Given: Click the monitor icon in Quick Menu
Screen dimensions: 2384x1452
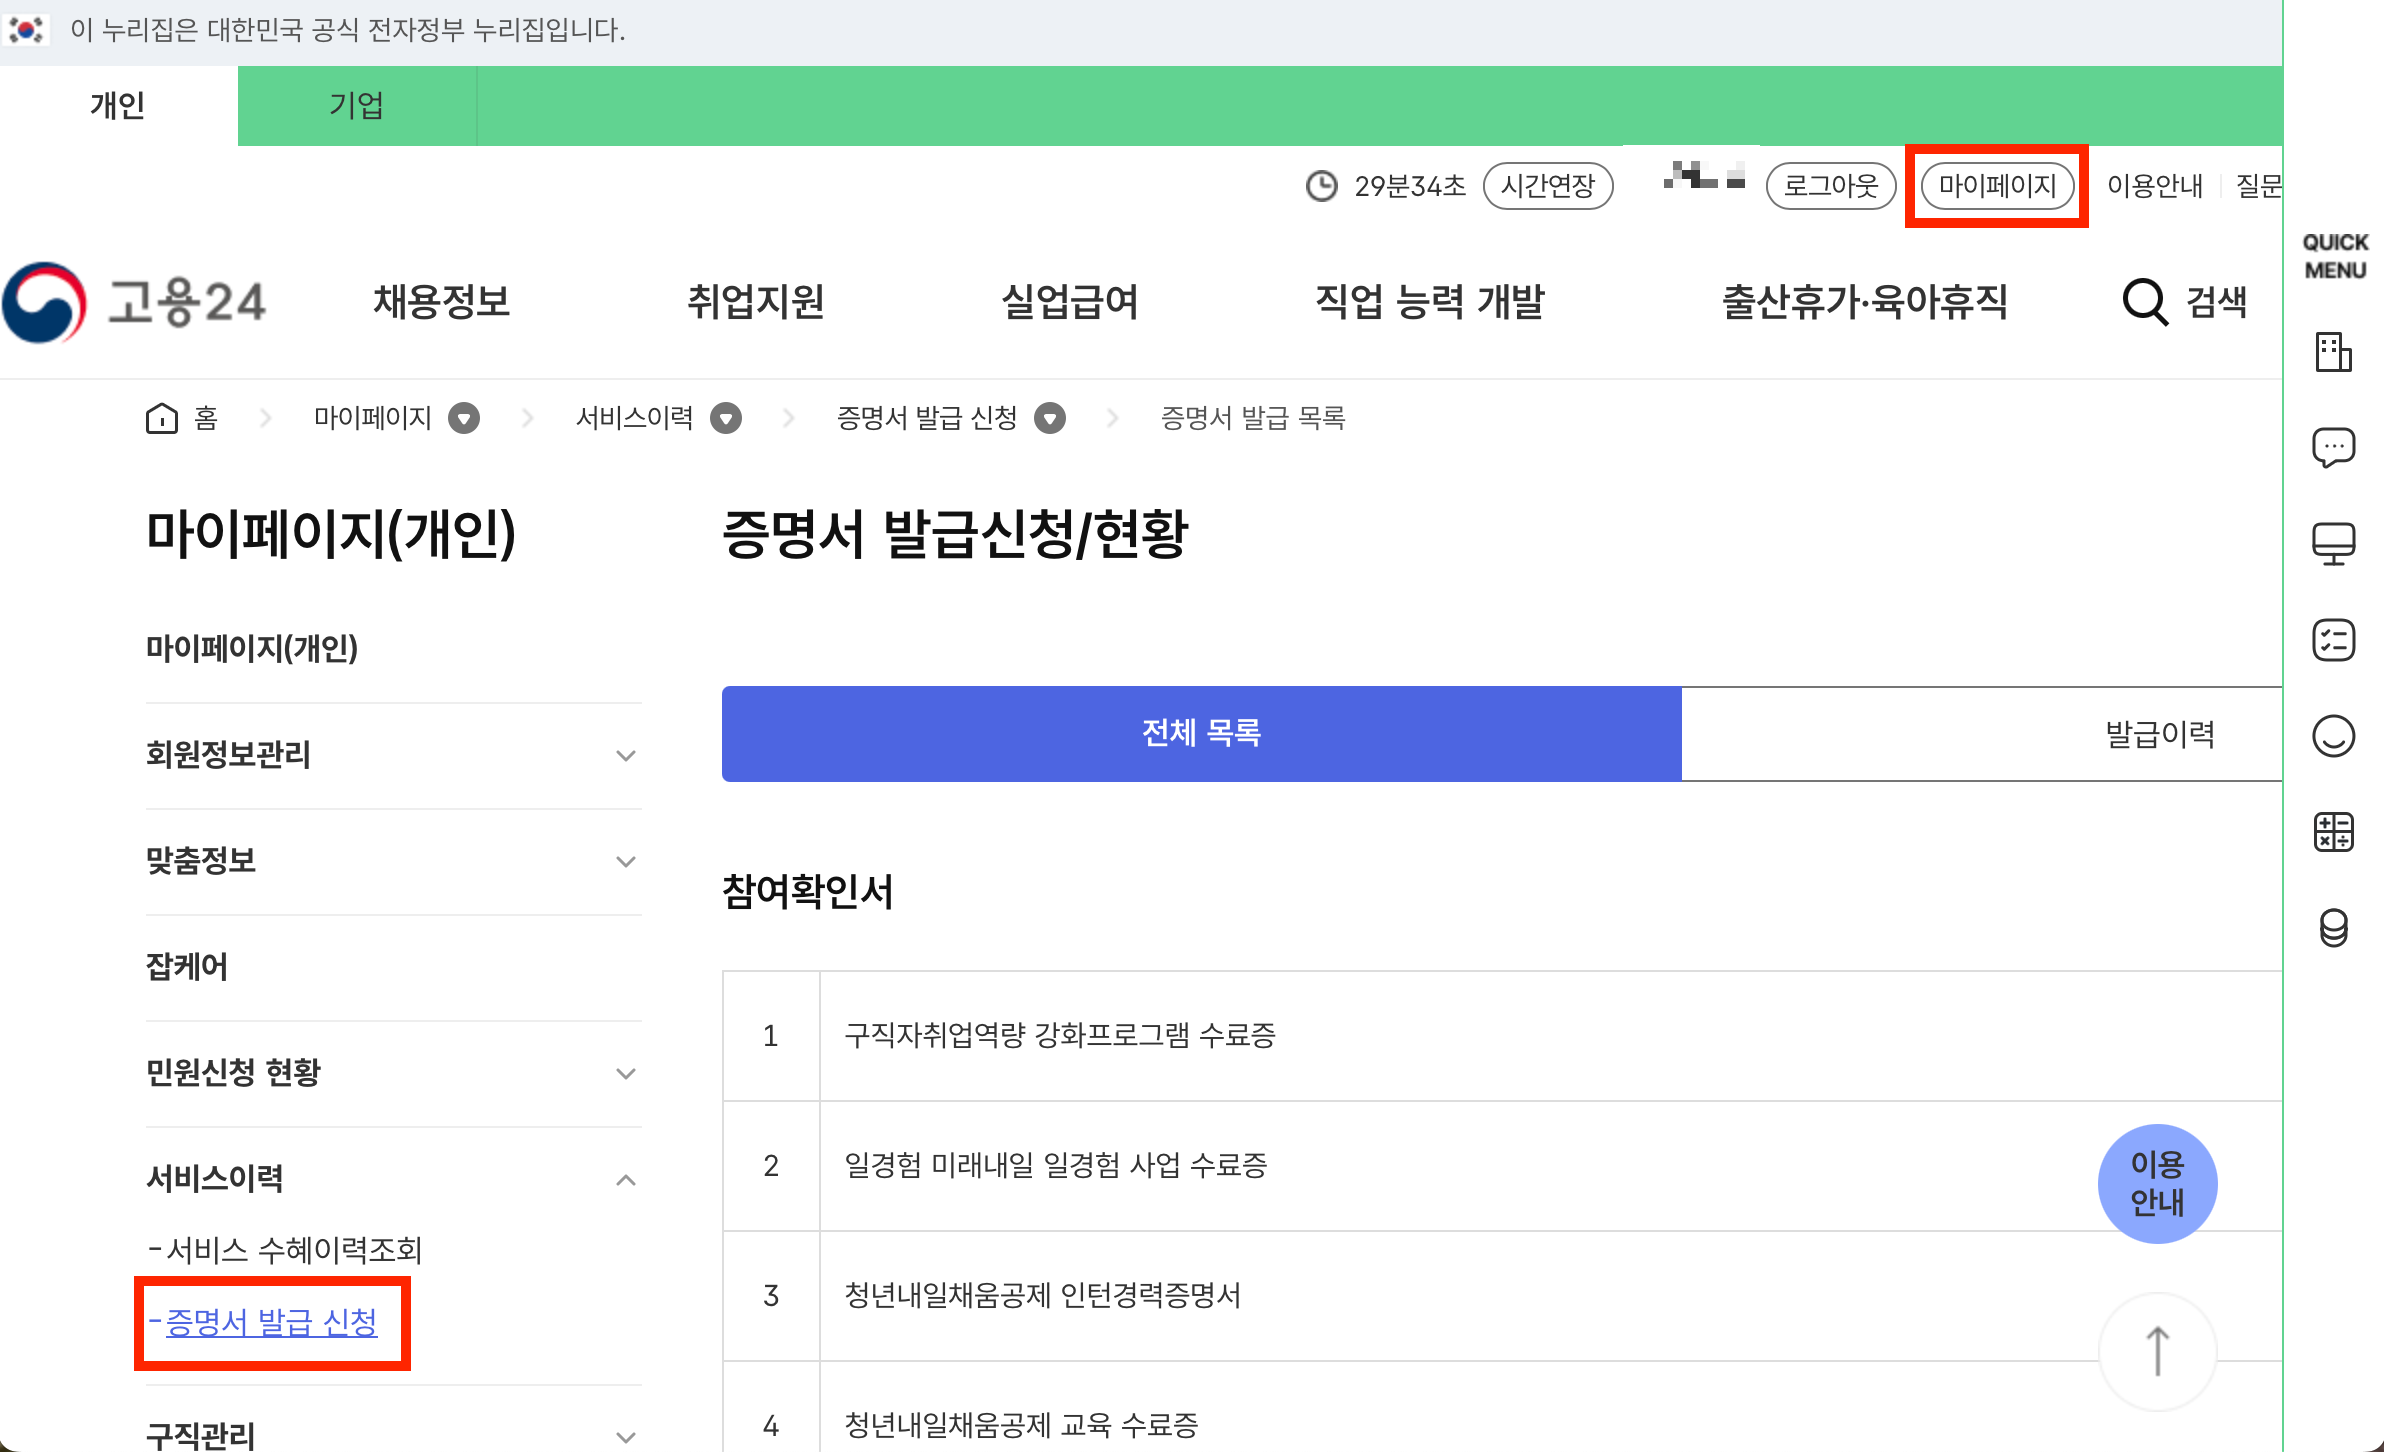Looking at the screenshot, I should coord(2333,543).
